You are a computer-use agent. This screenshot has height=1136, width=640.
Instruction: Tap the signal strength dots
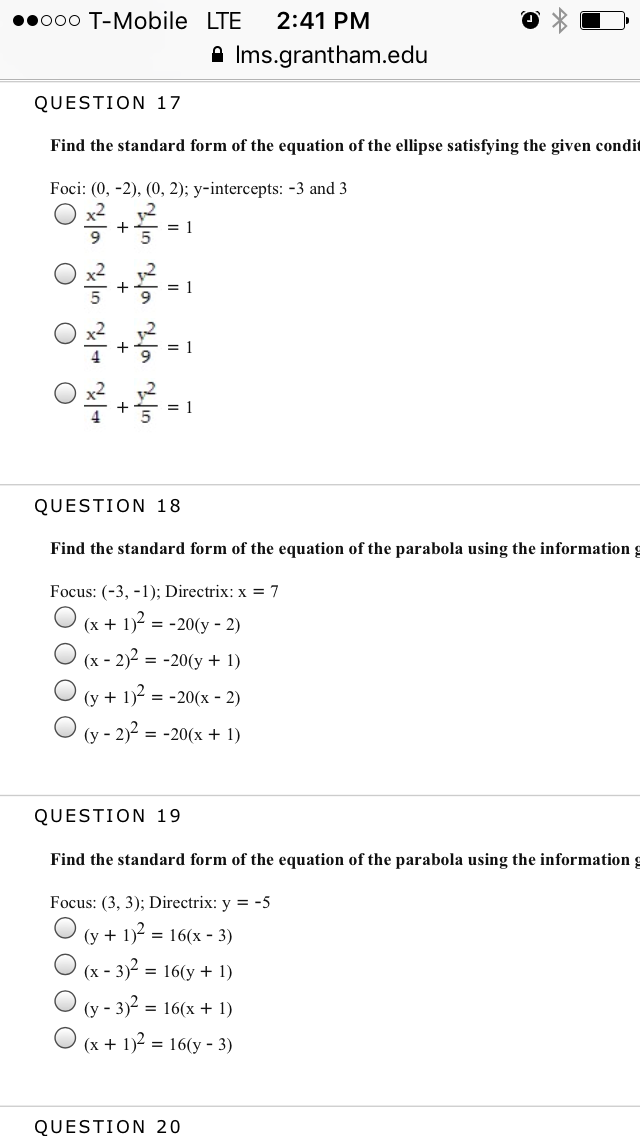click(46, 21)
